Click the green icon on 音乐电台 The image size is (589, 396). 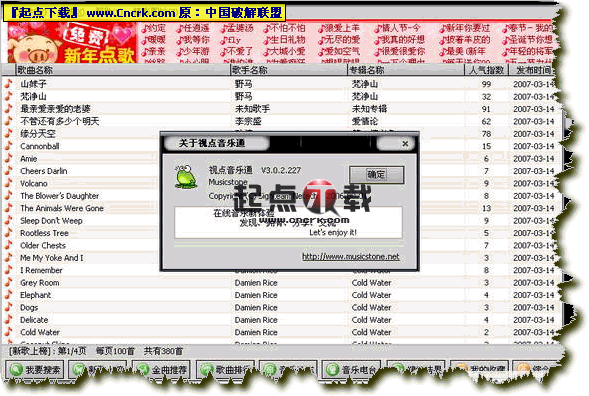(332, 370)
